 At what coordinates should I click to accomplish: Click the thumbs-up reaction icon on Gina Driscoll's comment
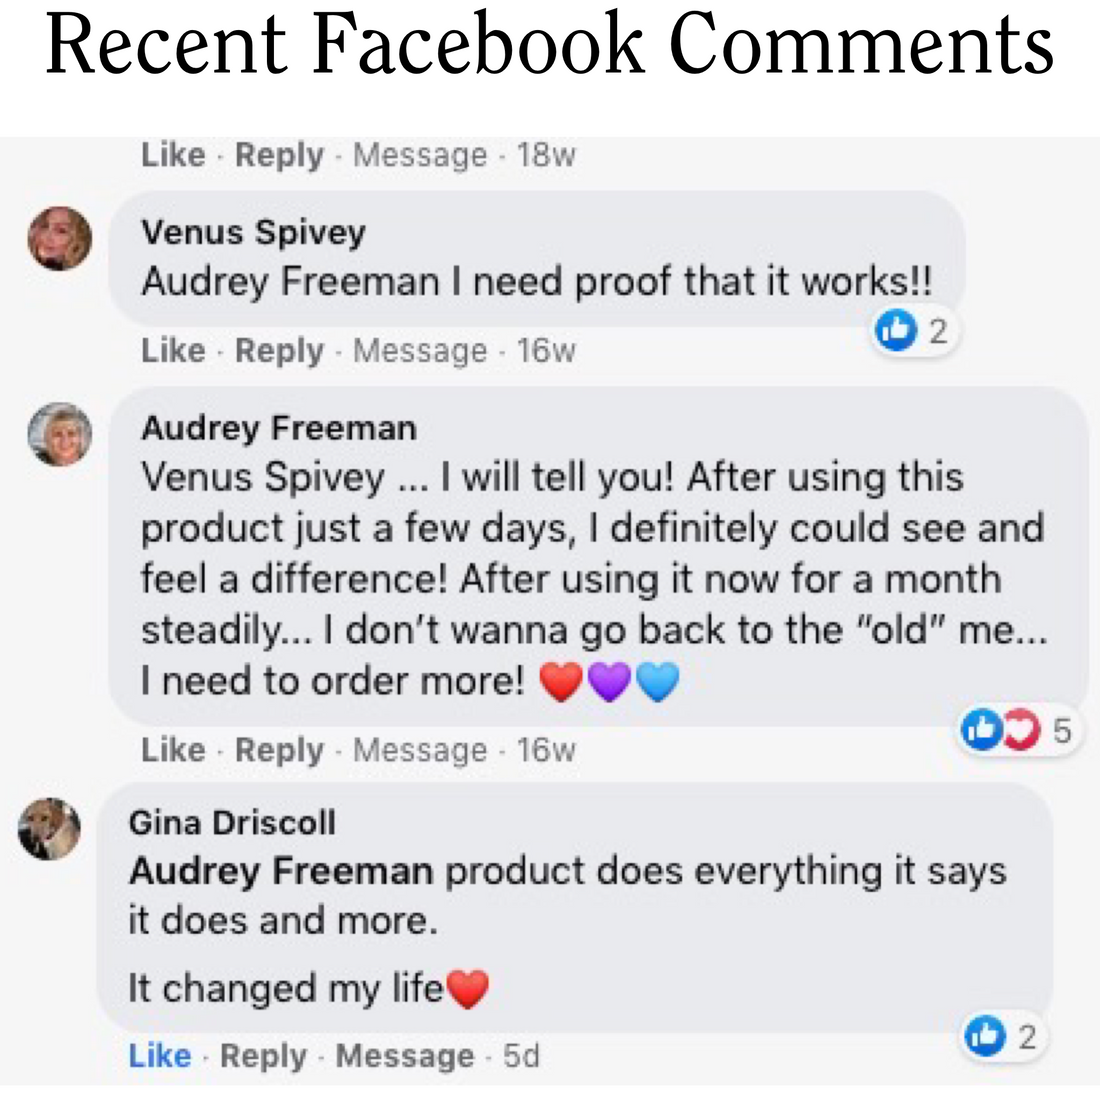click(x=985, y=1037)
